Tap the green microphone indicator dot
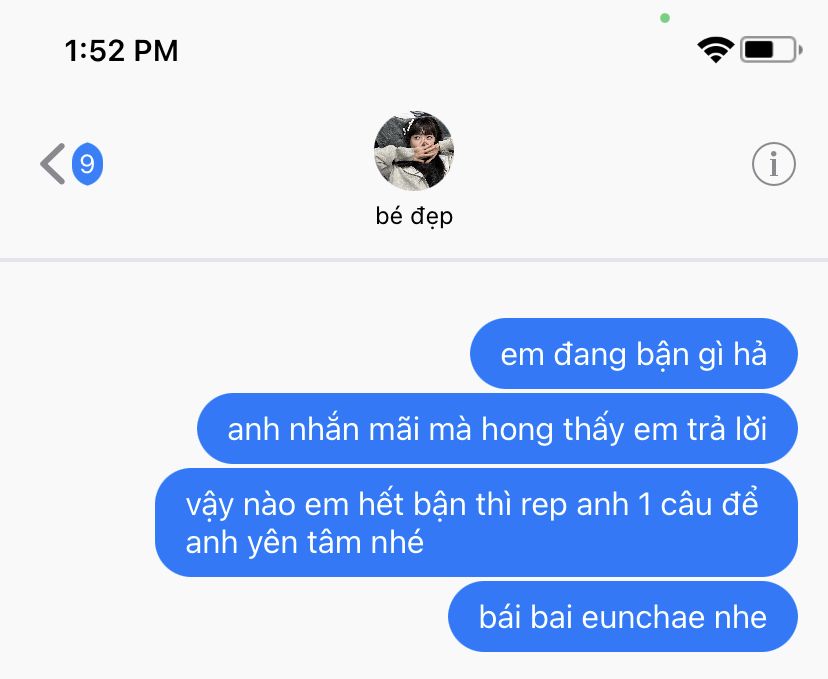The width and height of the screenshot is (828, 679). click(665, 18)
